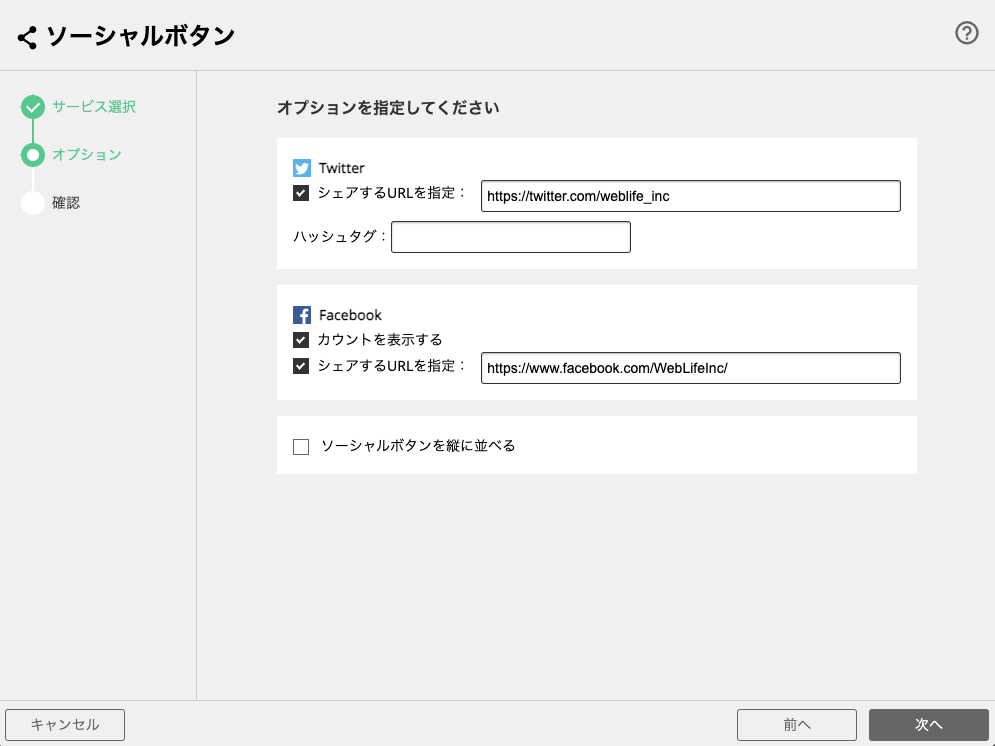Click the Facebook section label

[350, 315]
